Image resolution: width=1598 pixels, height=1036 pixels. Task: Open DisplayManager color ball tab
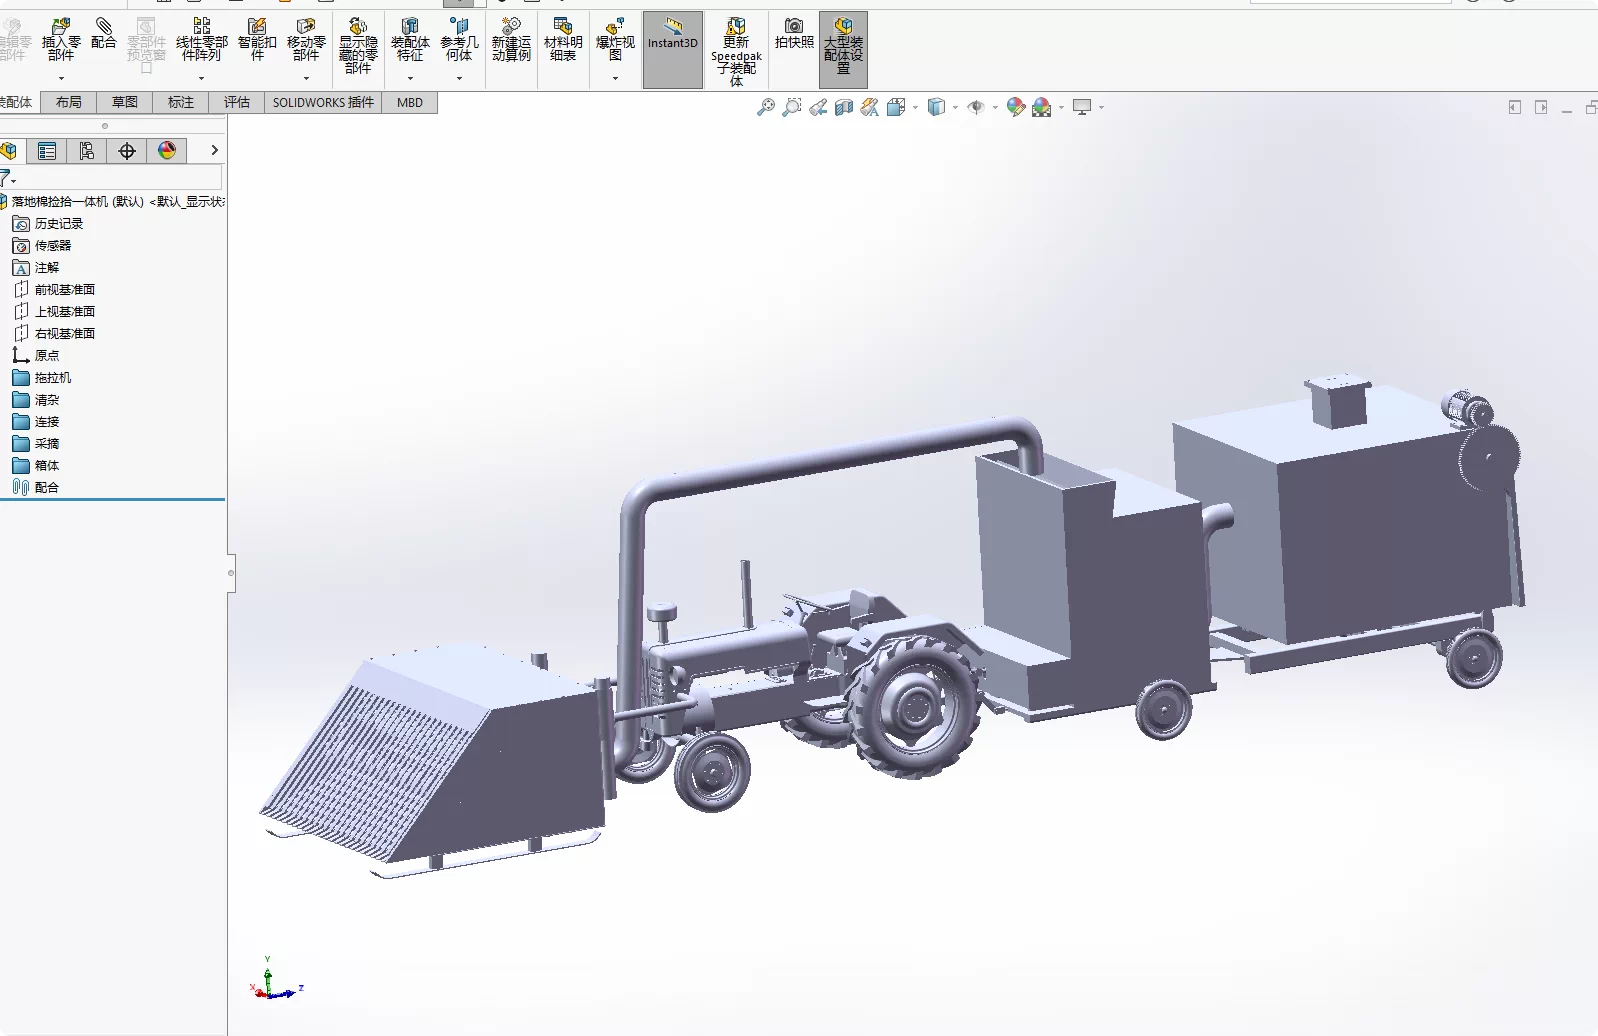[167, 150]
